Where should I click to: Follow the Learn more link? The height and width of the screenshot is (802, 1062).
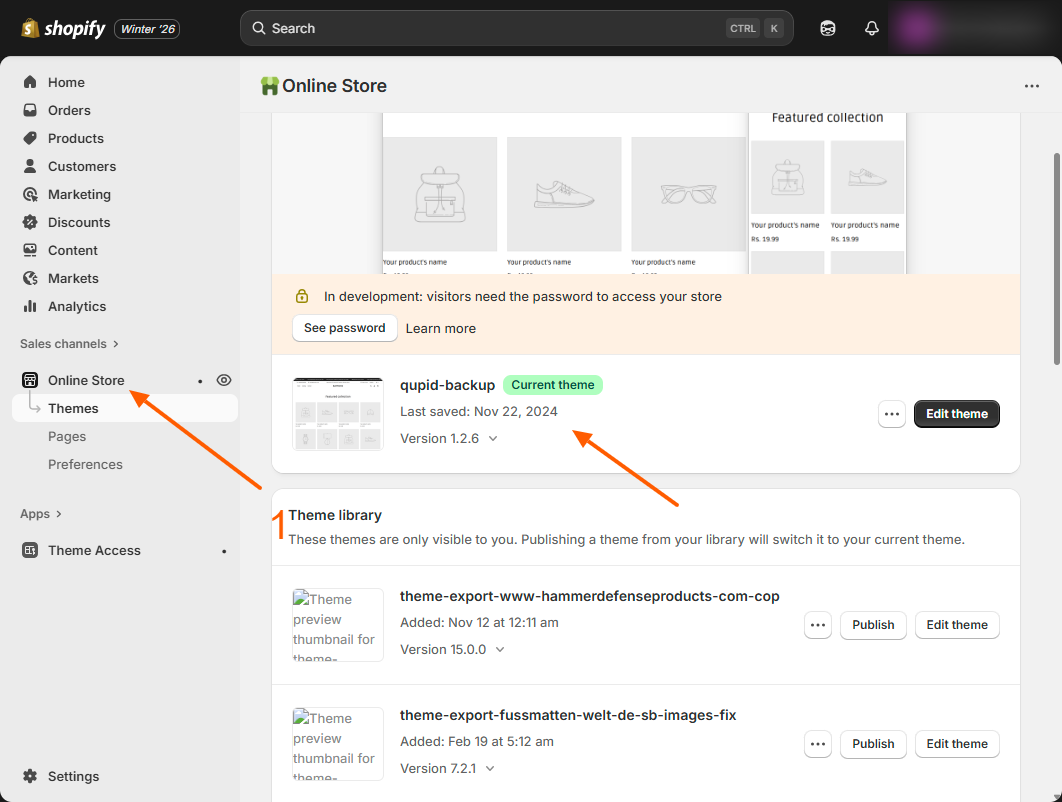click(440, 329)
